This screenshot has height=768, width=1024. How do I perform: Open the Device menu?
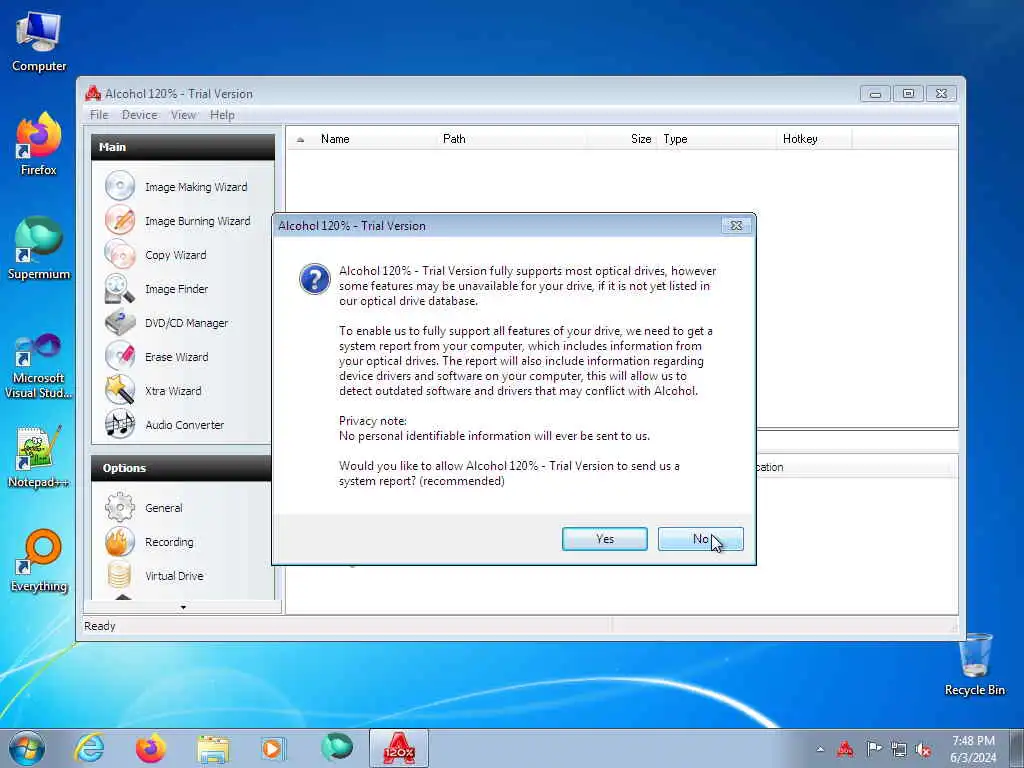(139, 115)
